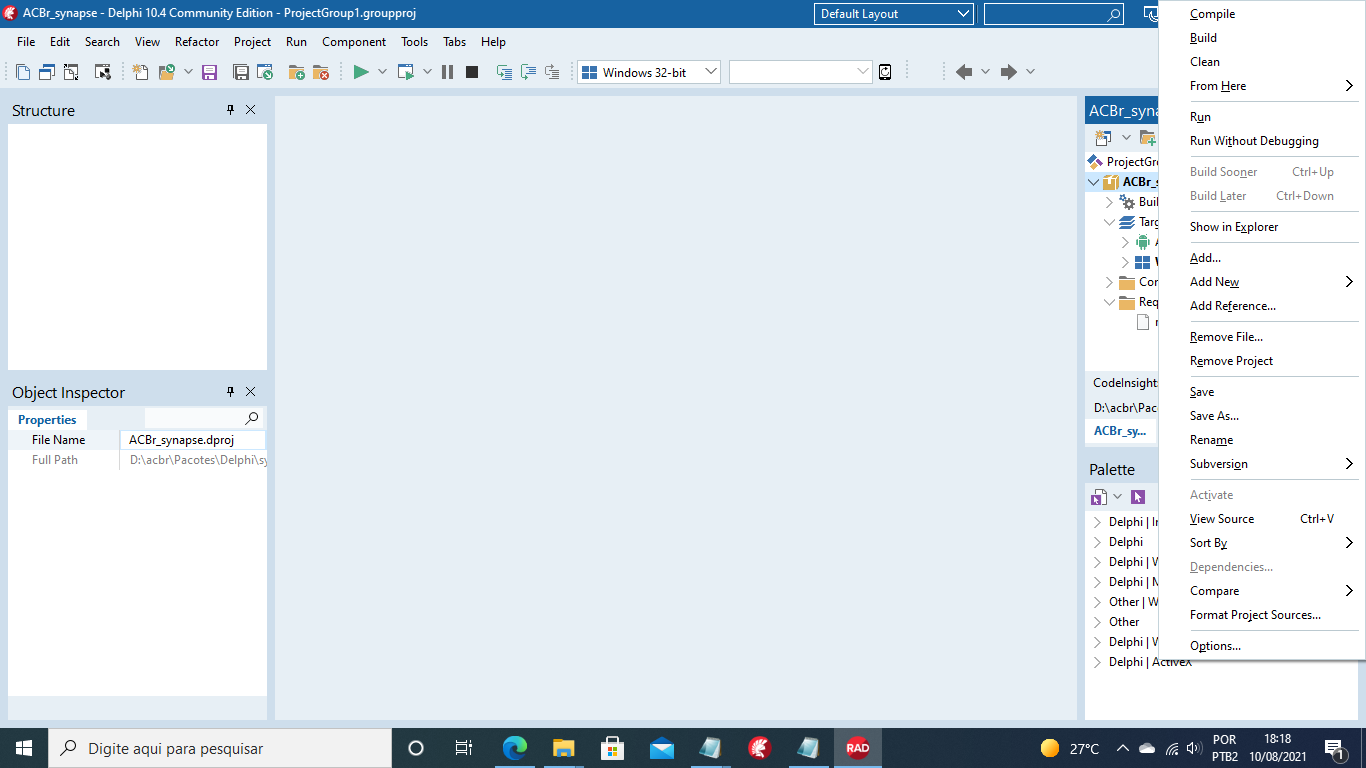Click the New Items toolbar icon

(140, 72)
